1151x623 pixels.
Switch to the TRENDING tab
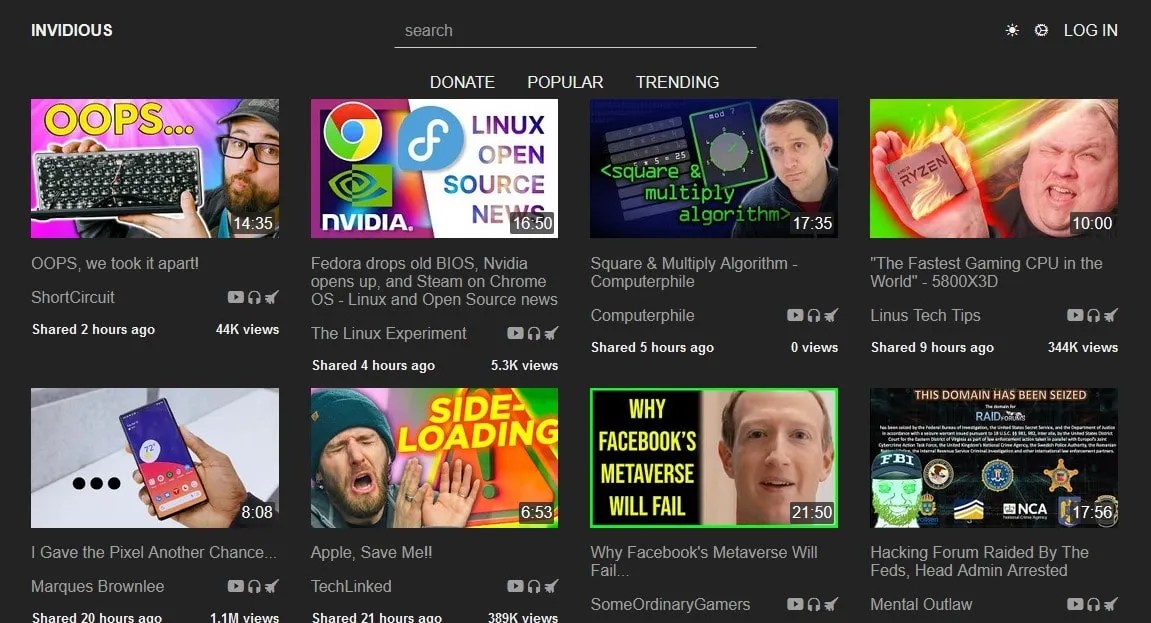point(677,82)
